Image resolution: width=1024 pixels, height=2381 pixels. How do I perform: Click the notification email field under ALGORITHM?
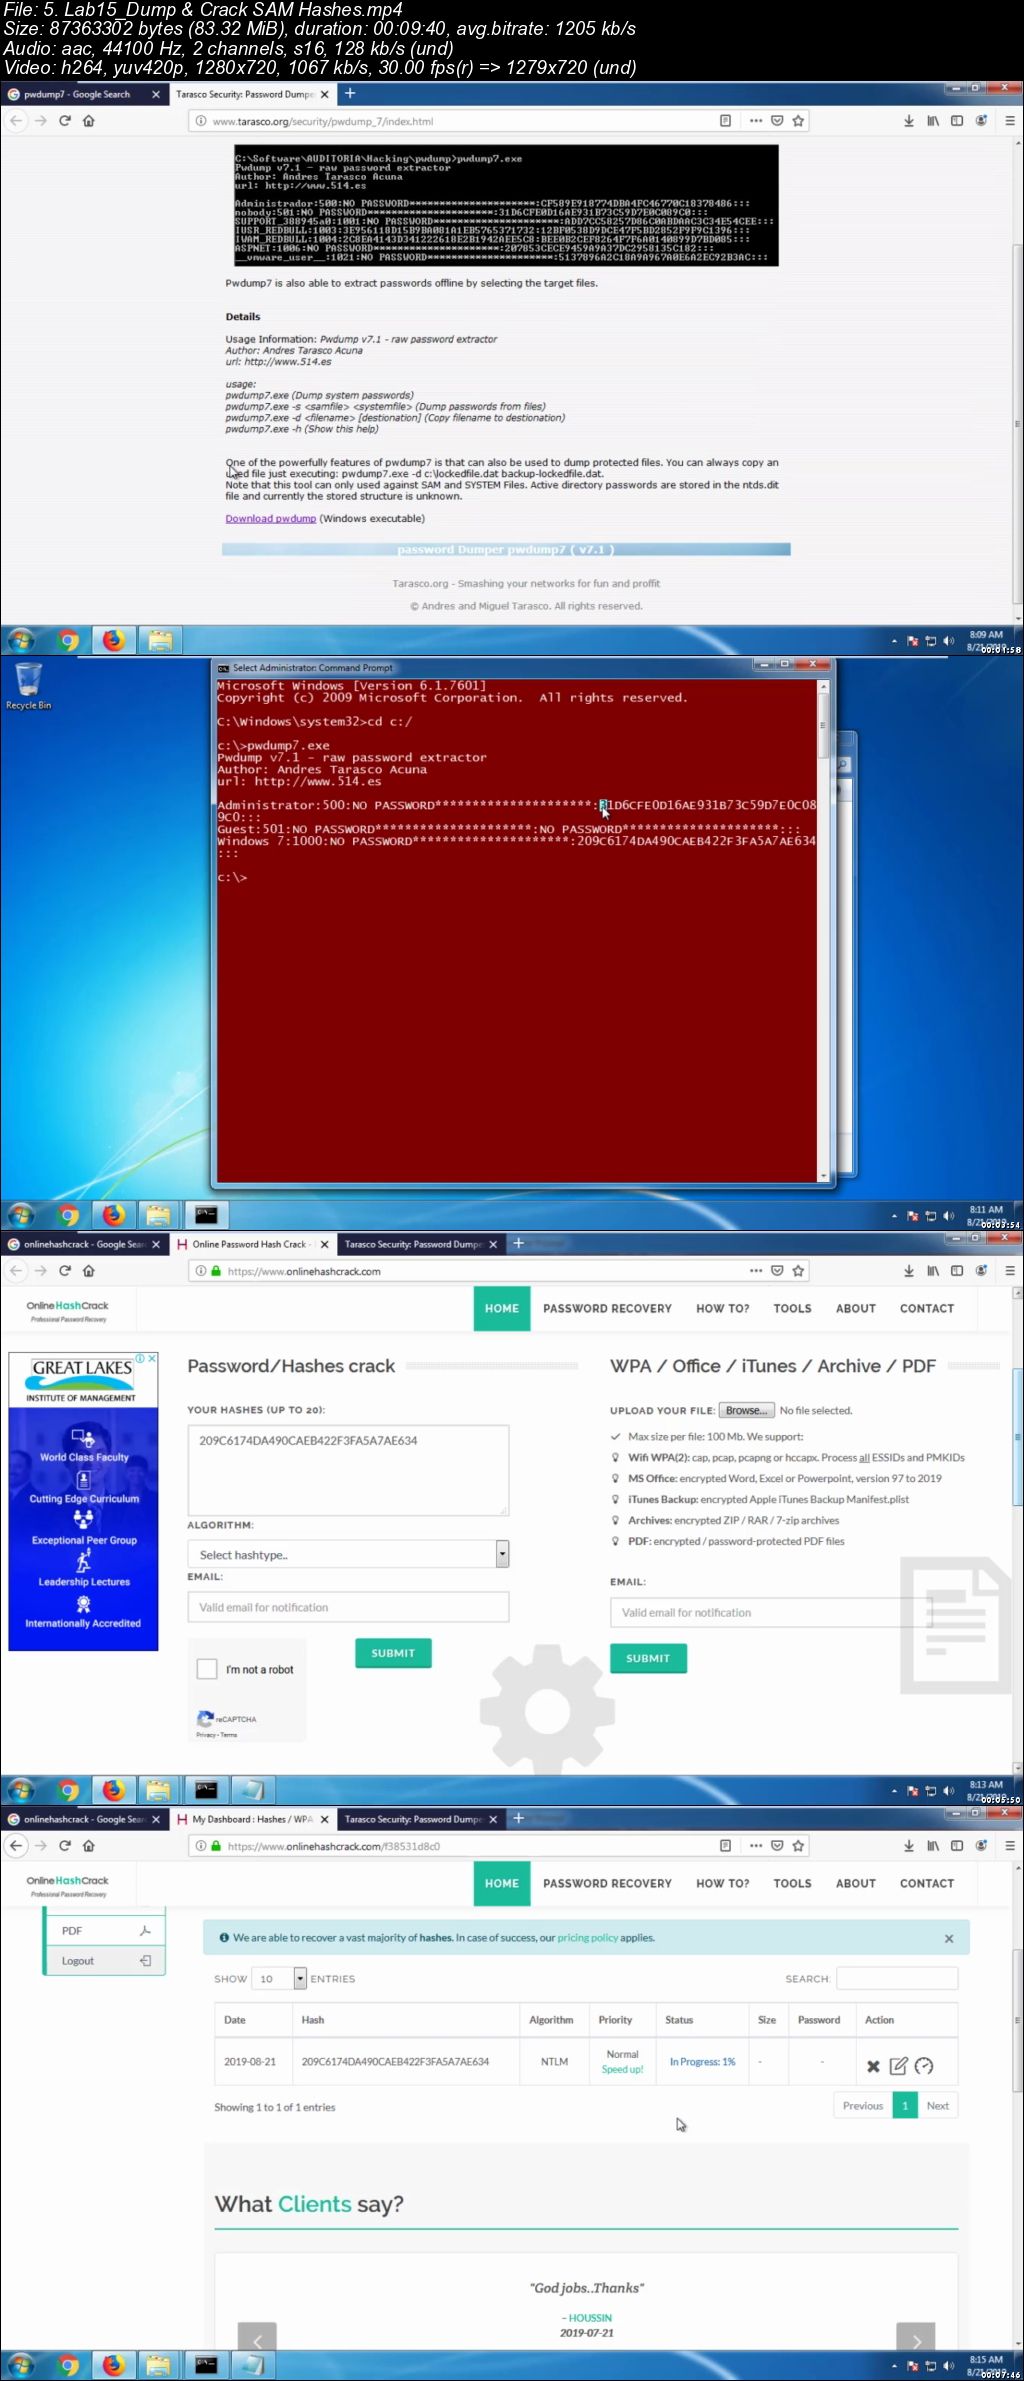(x=348, y=1607)
